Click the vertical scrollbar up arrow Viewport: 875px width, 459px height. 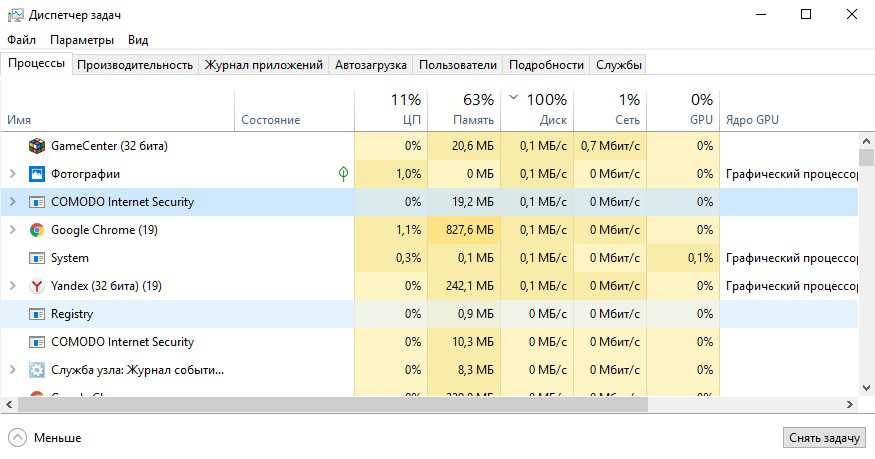pyautogui.click(x=866, y=141)
